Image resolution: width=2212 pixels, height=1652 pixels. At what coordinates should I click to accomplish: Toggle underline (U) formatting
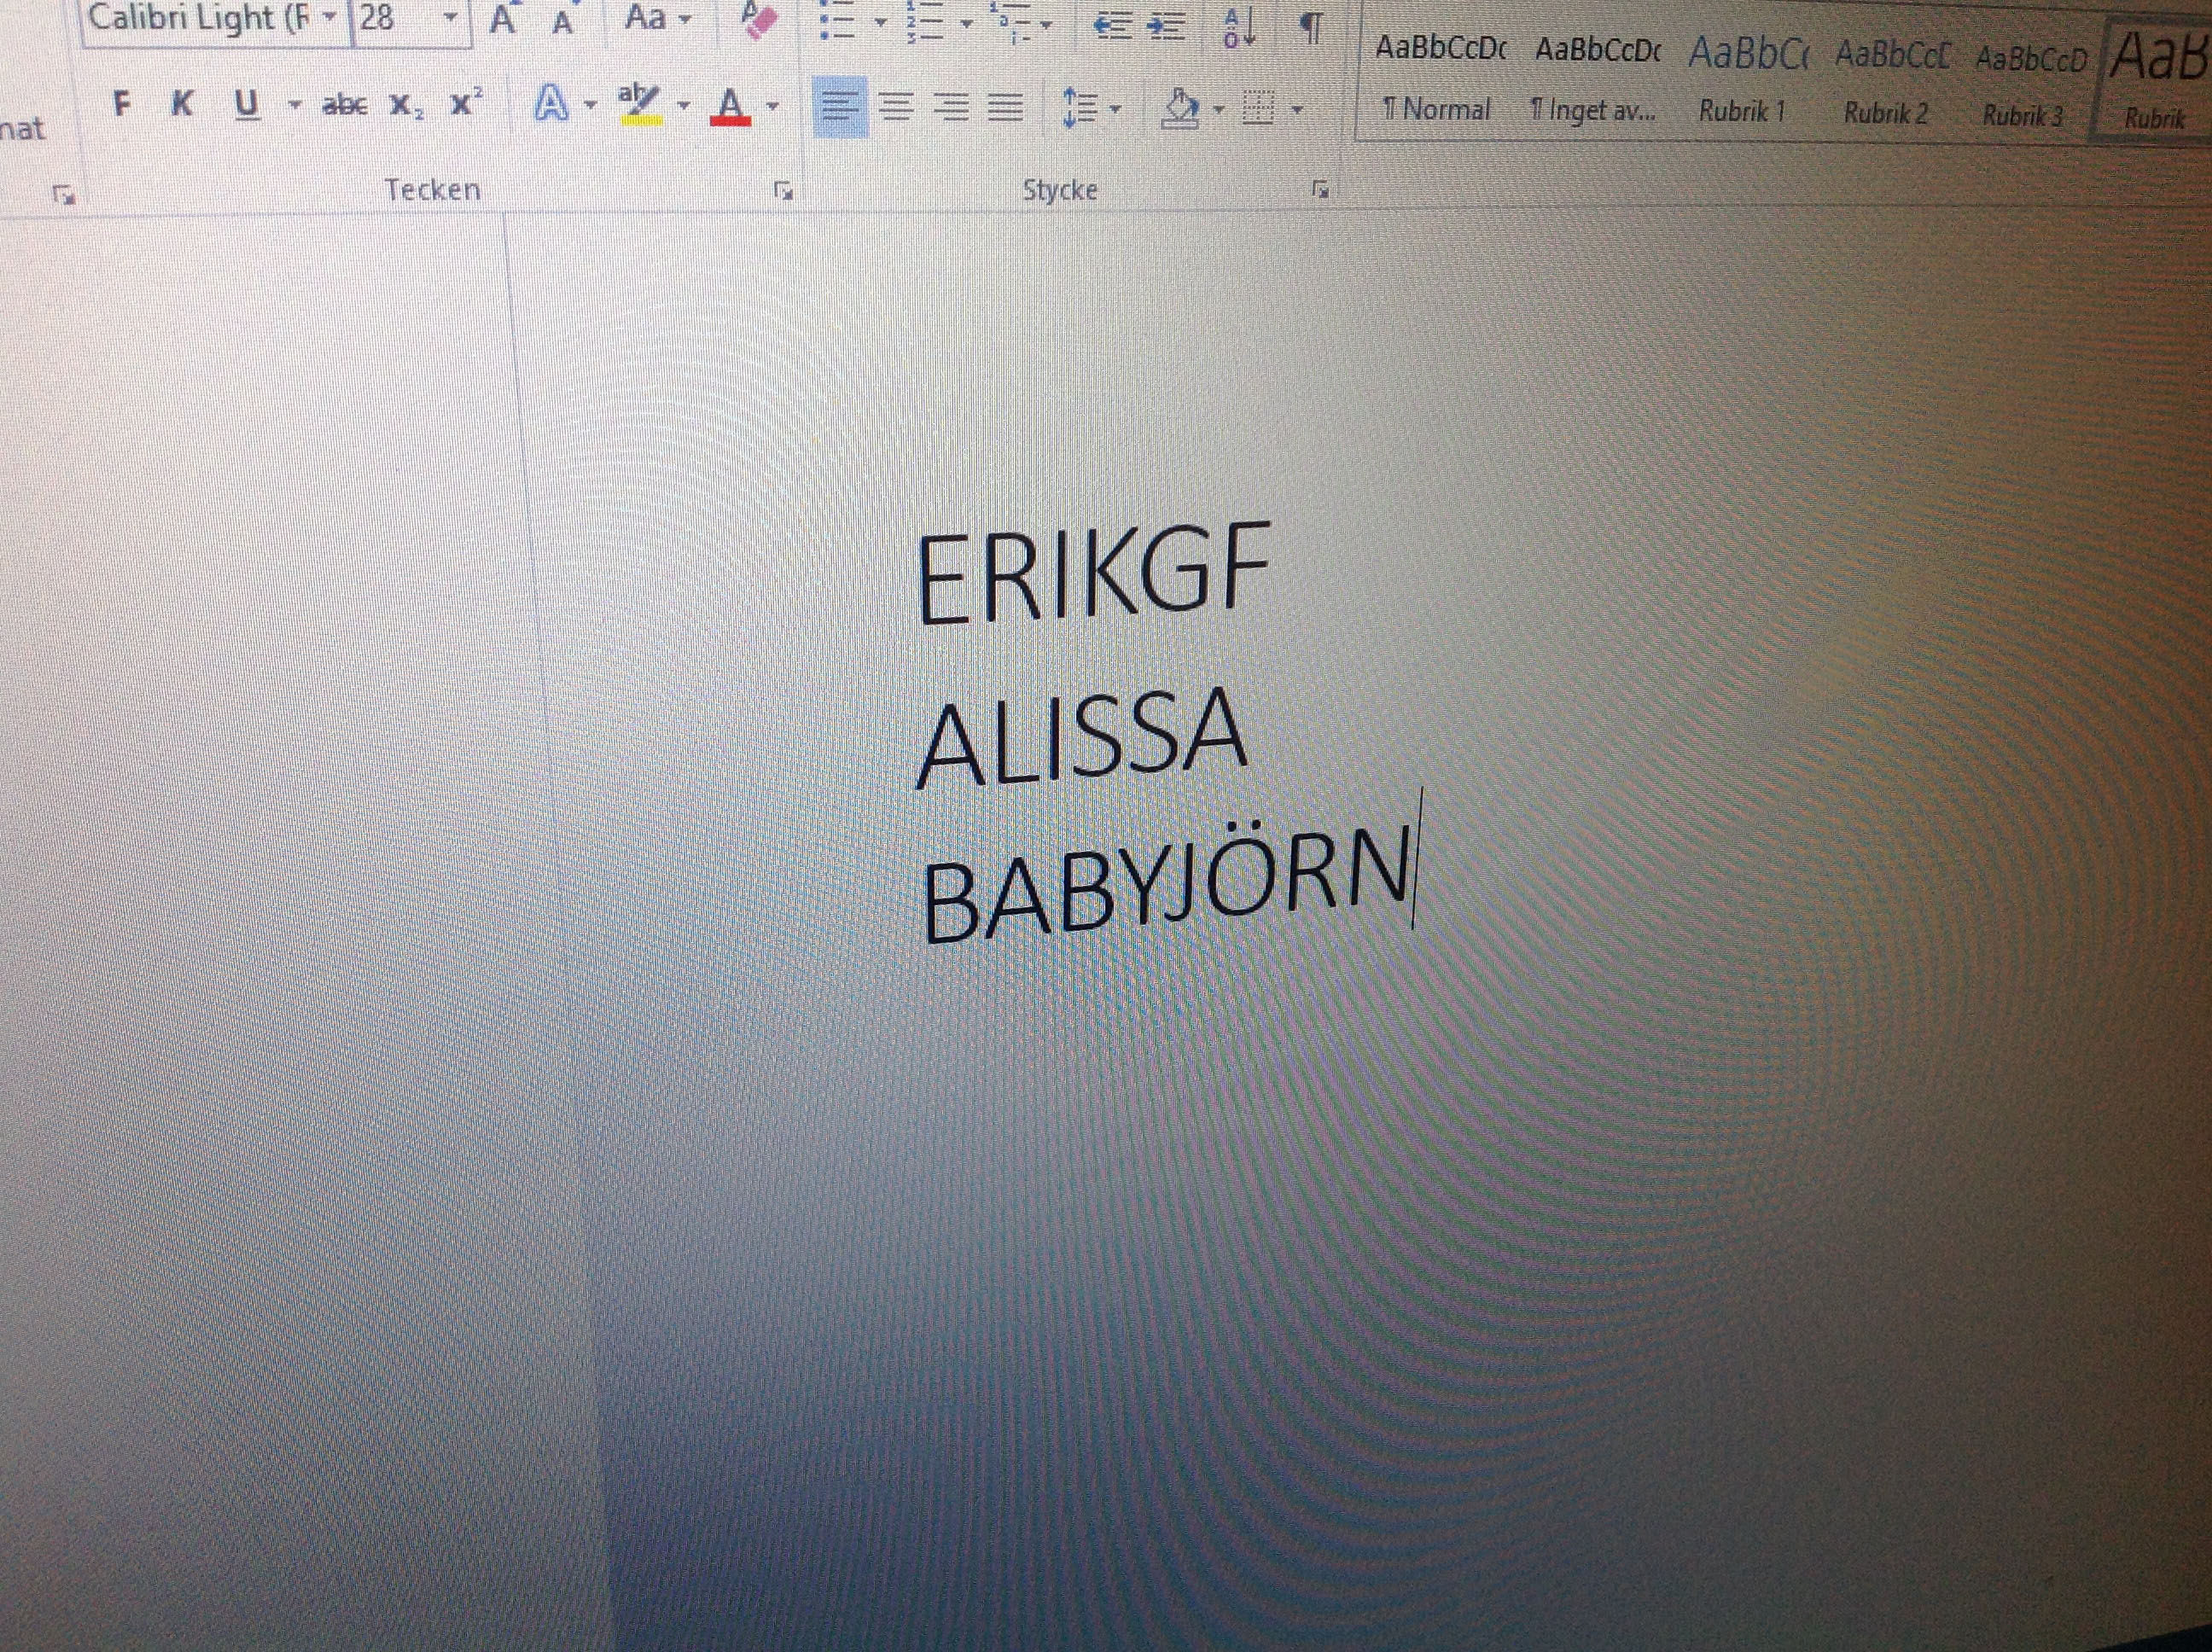click(x=247, y=105)
